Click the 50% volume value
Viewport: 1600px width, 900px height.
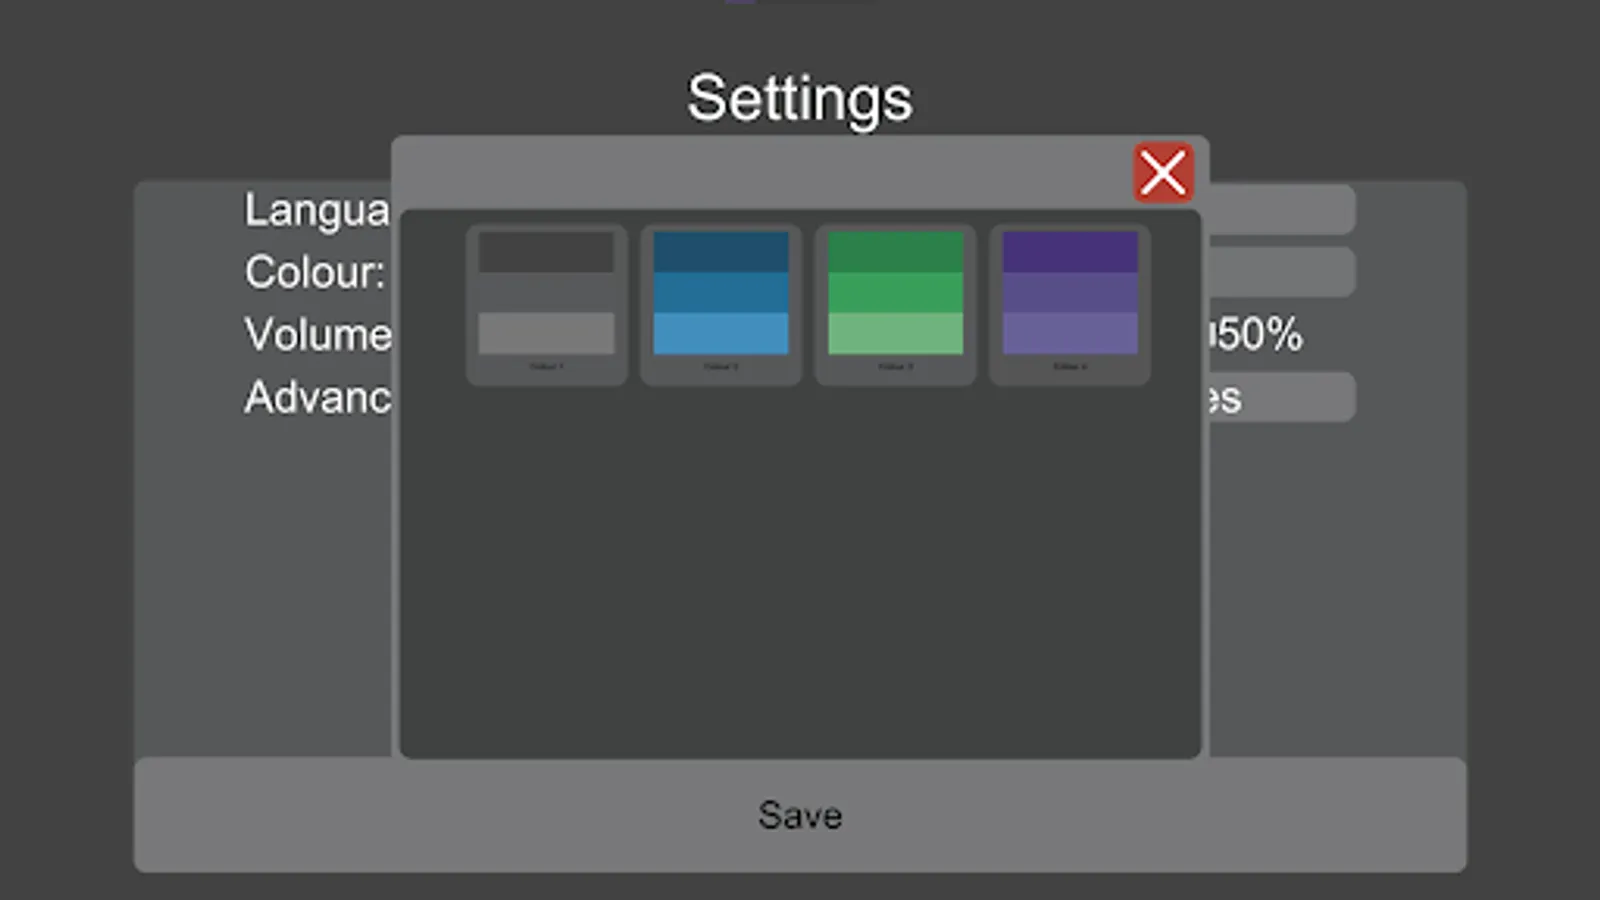point(1258,335)
